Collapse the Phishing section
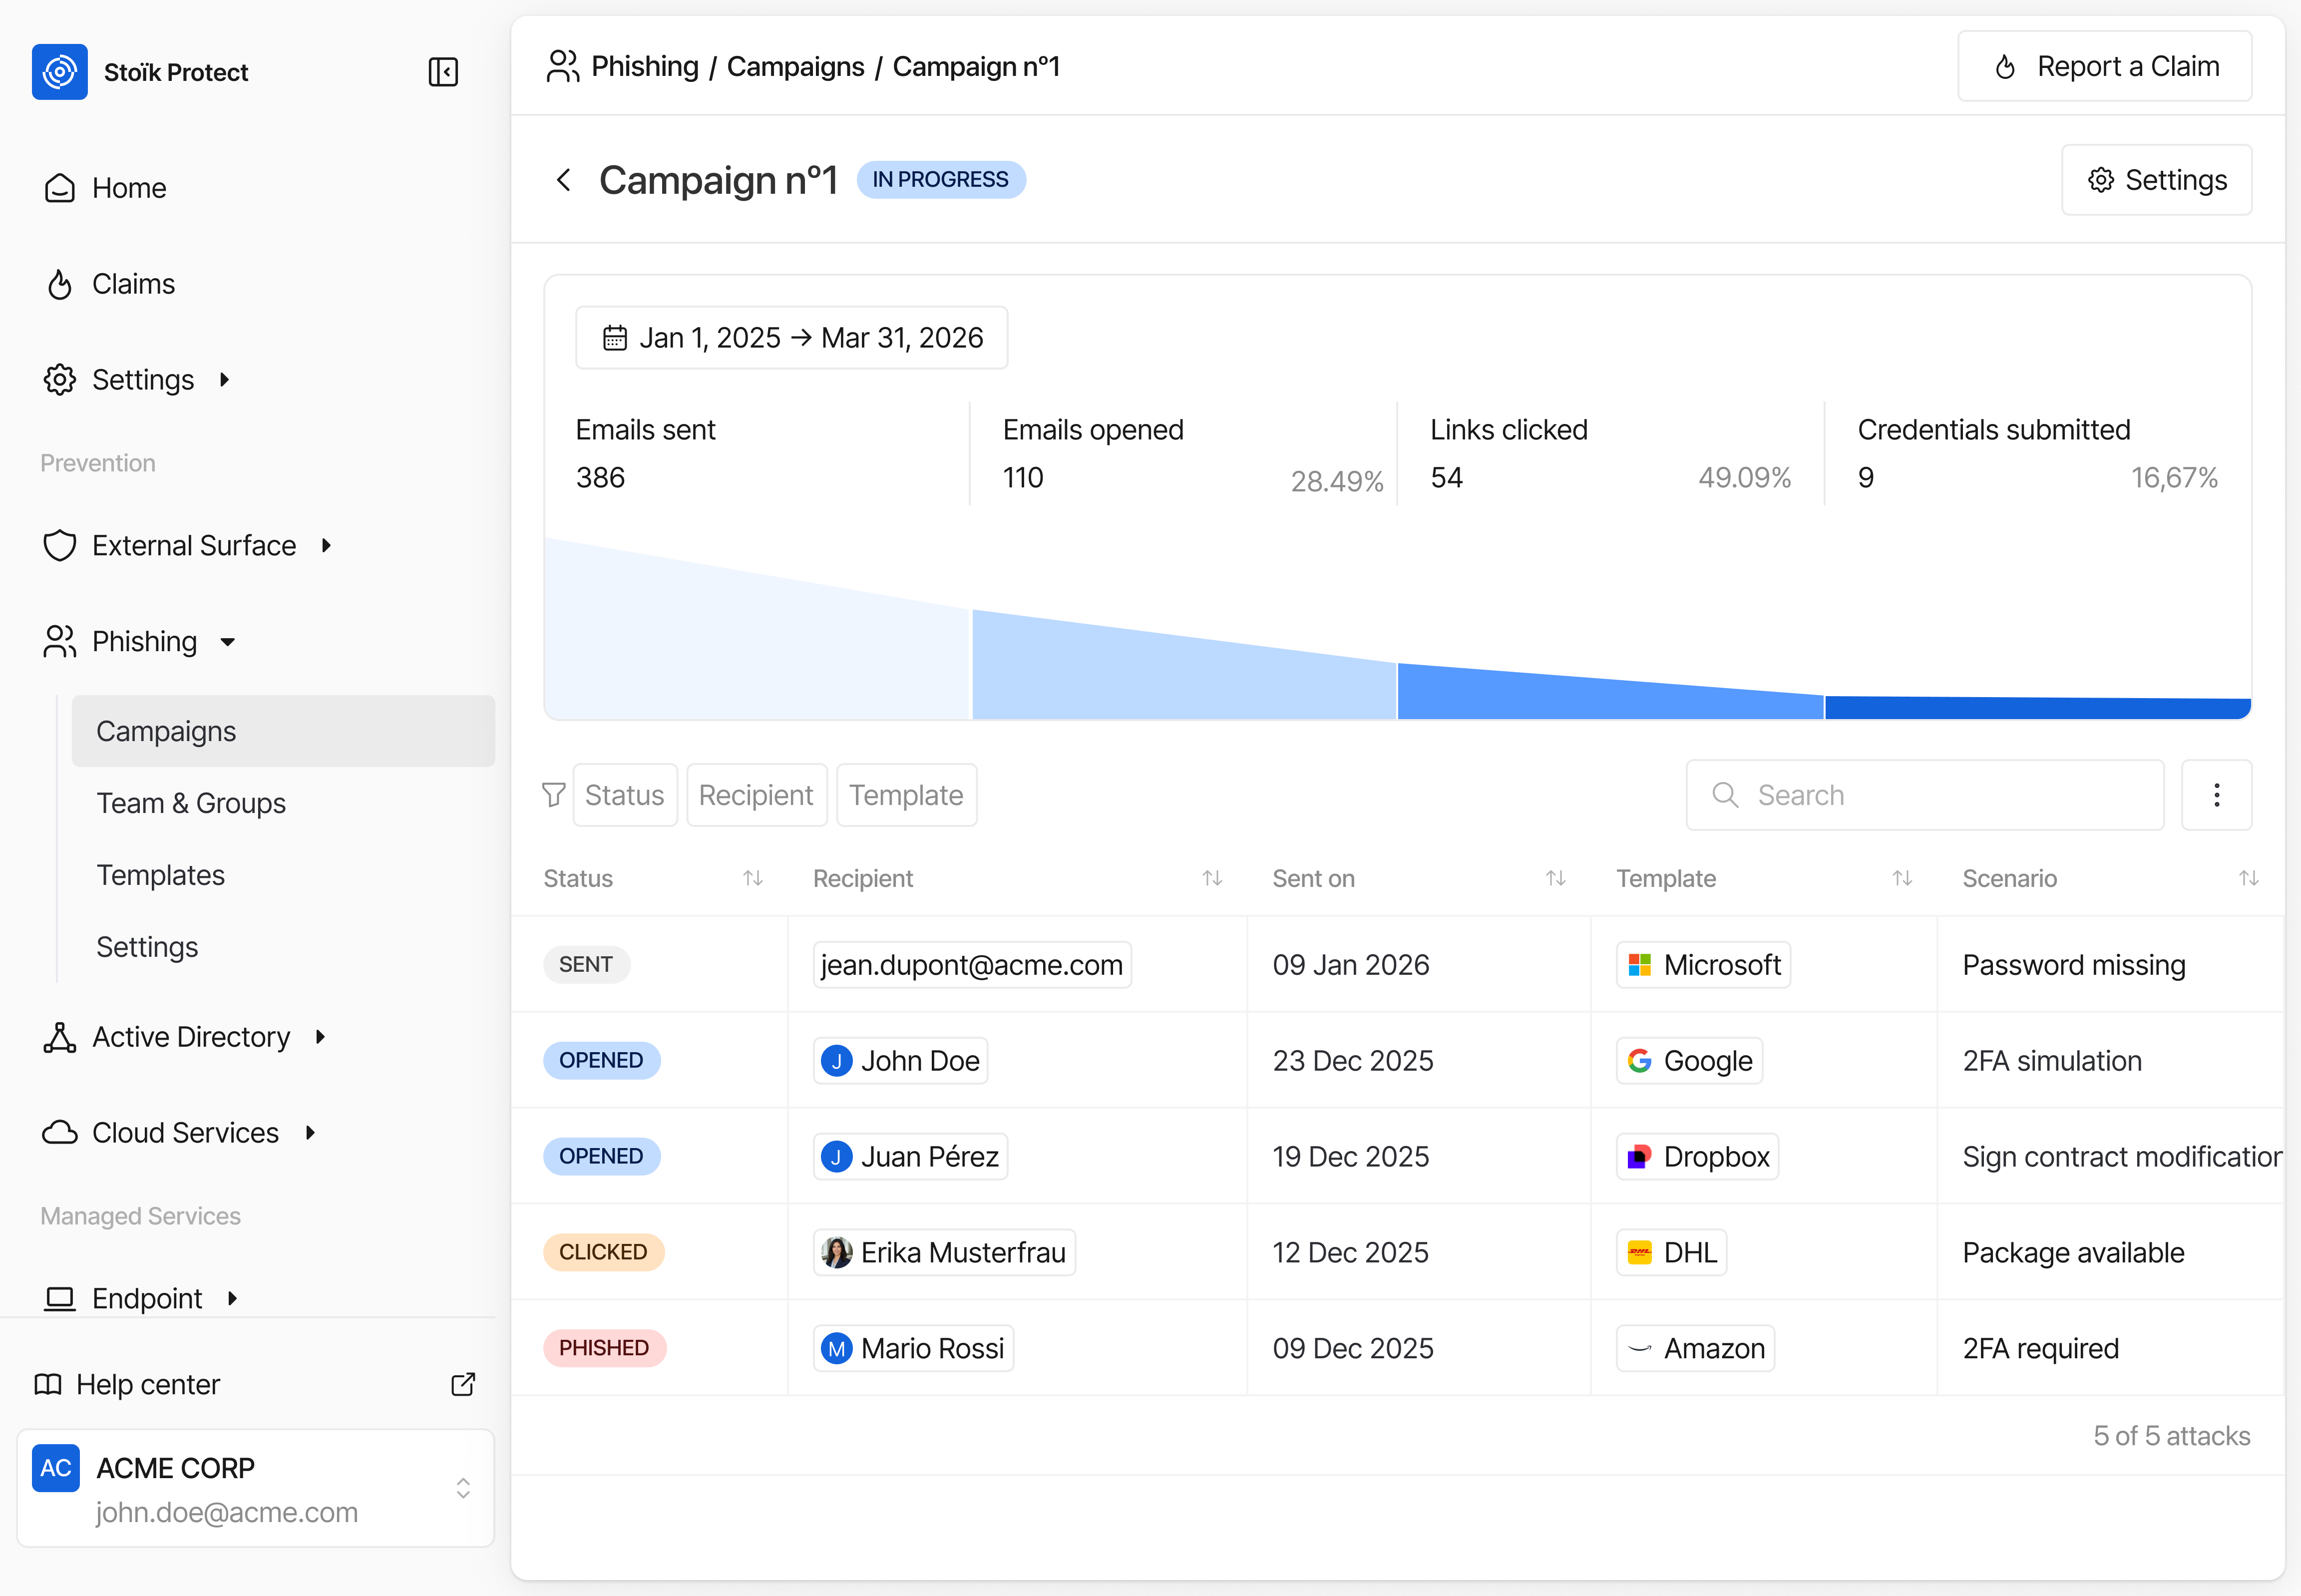 (145, 642)
